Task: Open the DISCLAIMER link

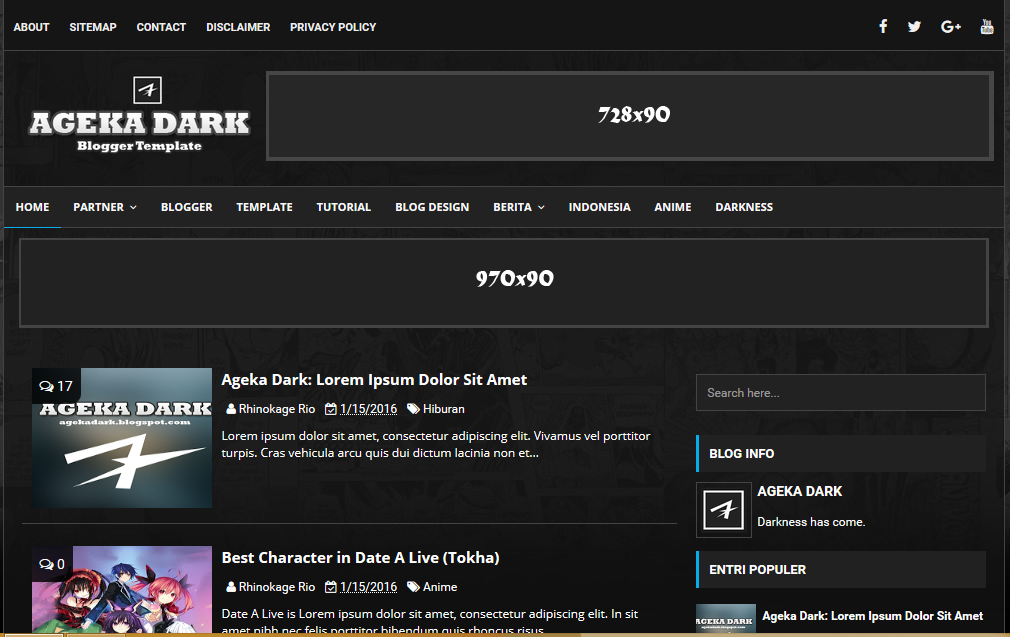Action: coord(238,27)
